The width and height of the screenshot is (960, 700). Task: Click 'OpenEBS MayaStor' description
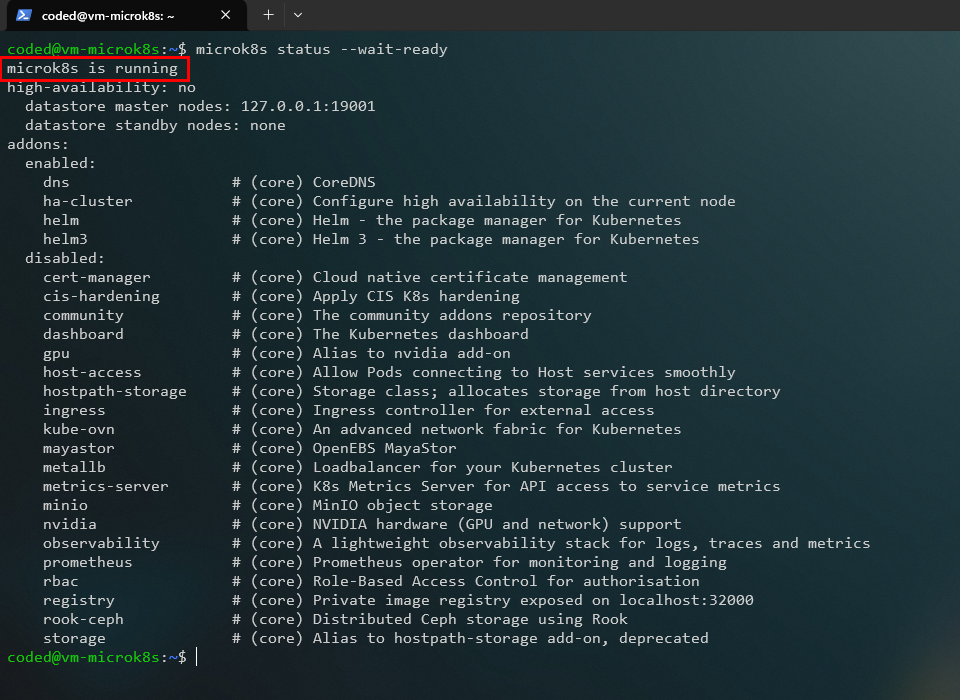pyautogui.click(x=384, y=448)
